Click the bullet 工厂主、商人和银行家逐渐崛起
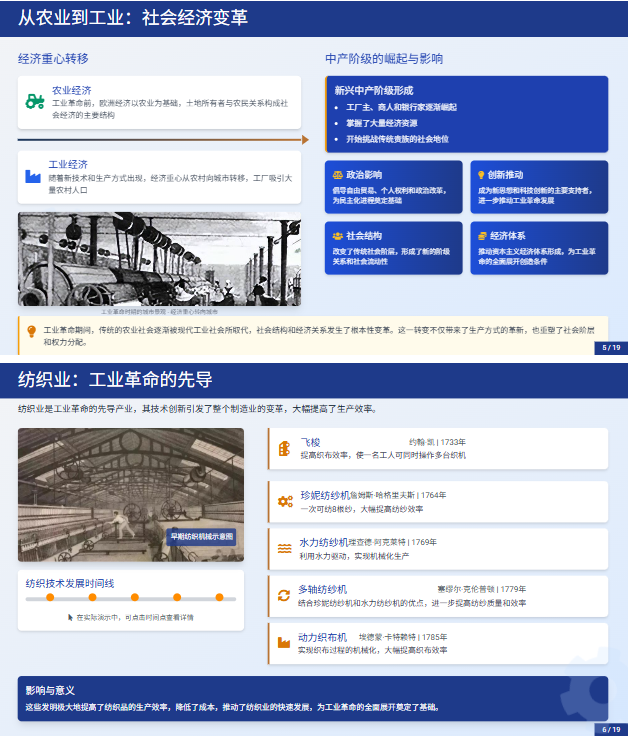Screen dimensions: 629x736 point(401,107)
